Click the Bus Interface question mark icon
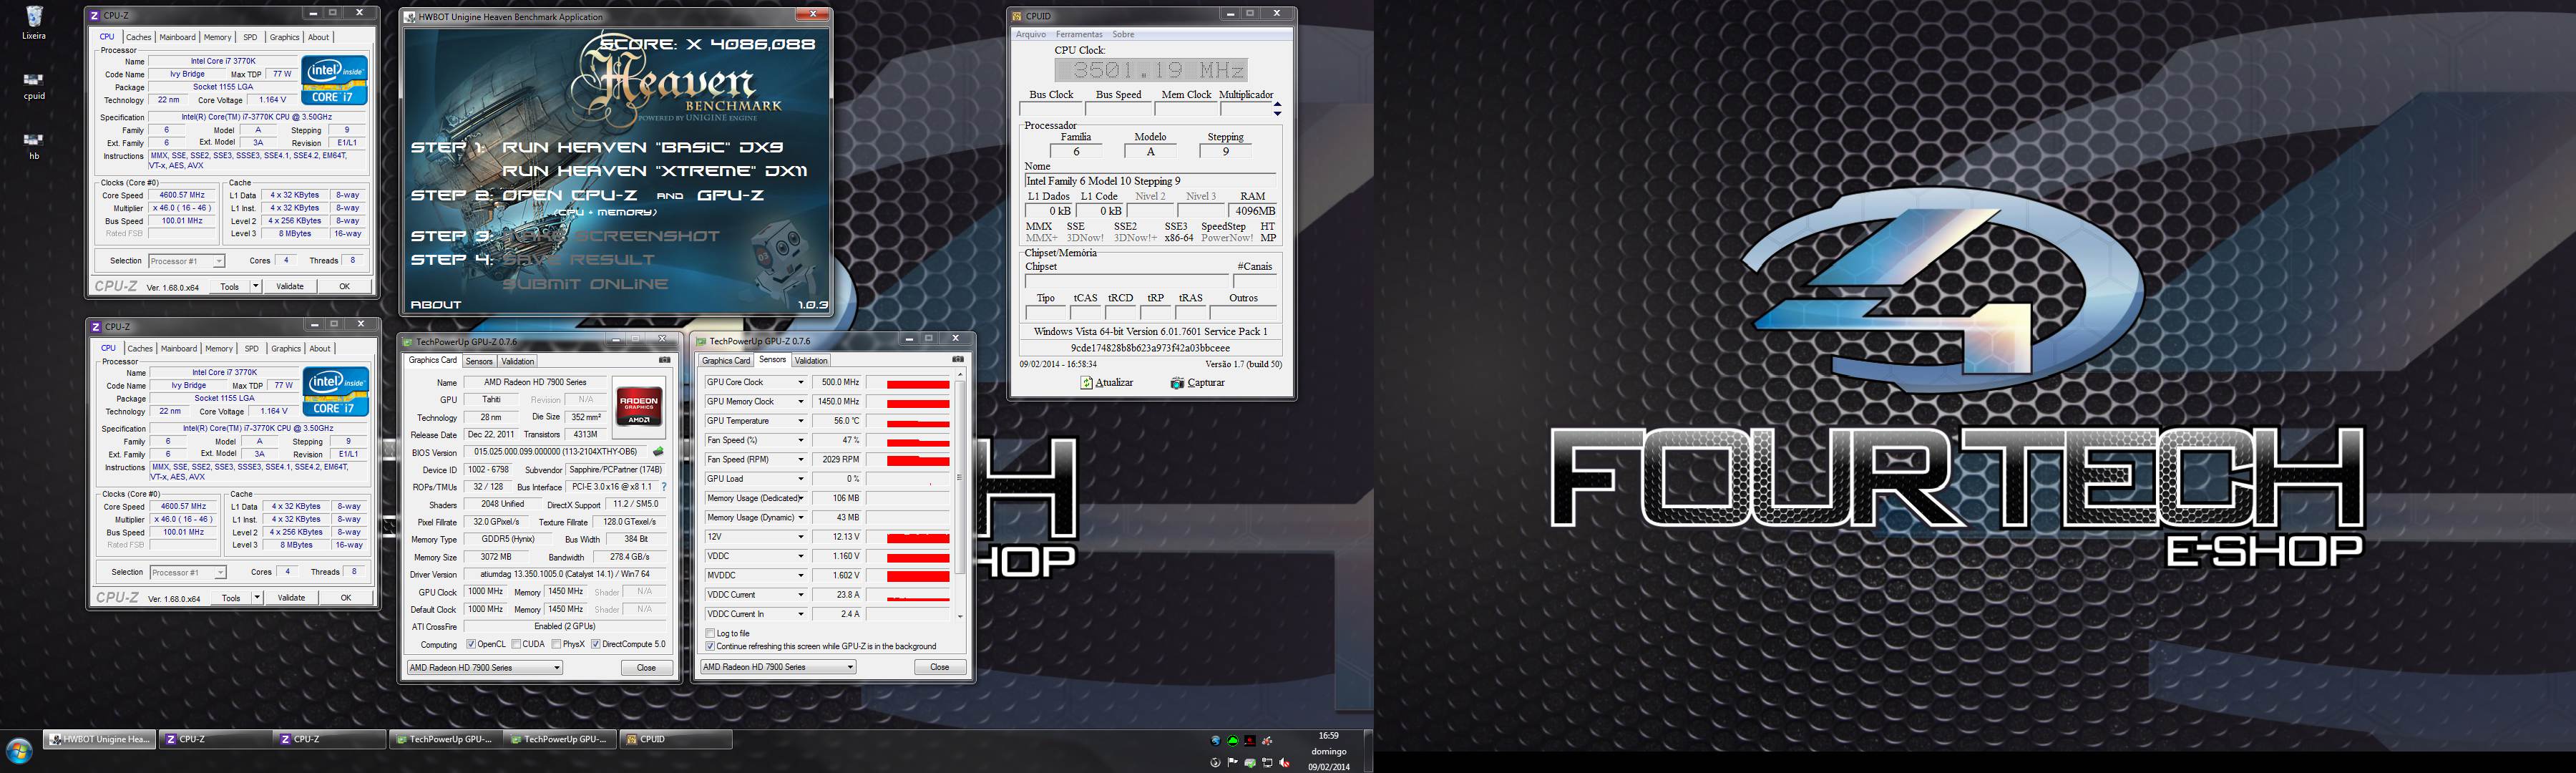The height and width of the screenshot is (773, 2576). (663, 487)
